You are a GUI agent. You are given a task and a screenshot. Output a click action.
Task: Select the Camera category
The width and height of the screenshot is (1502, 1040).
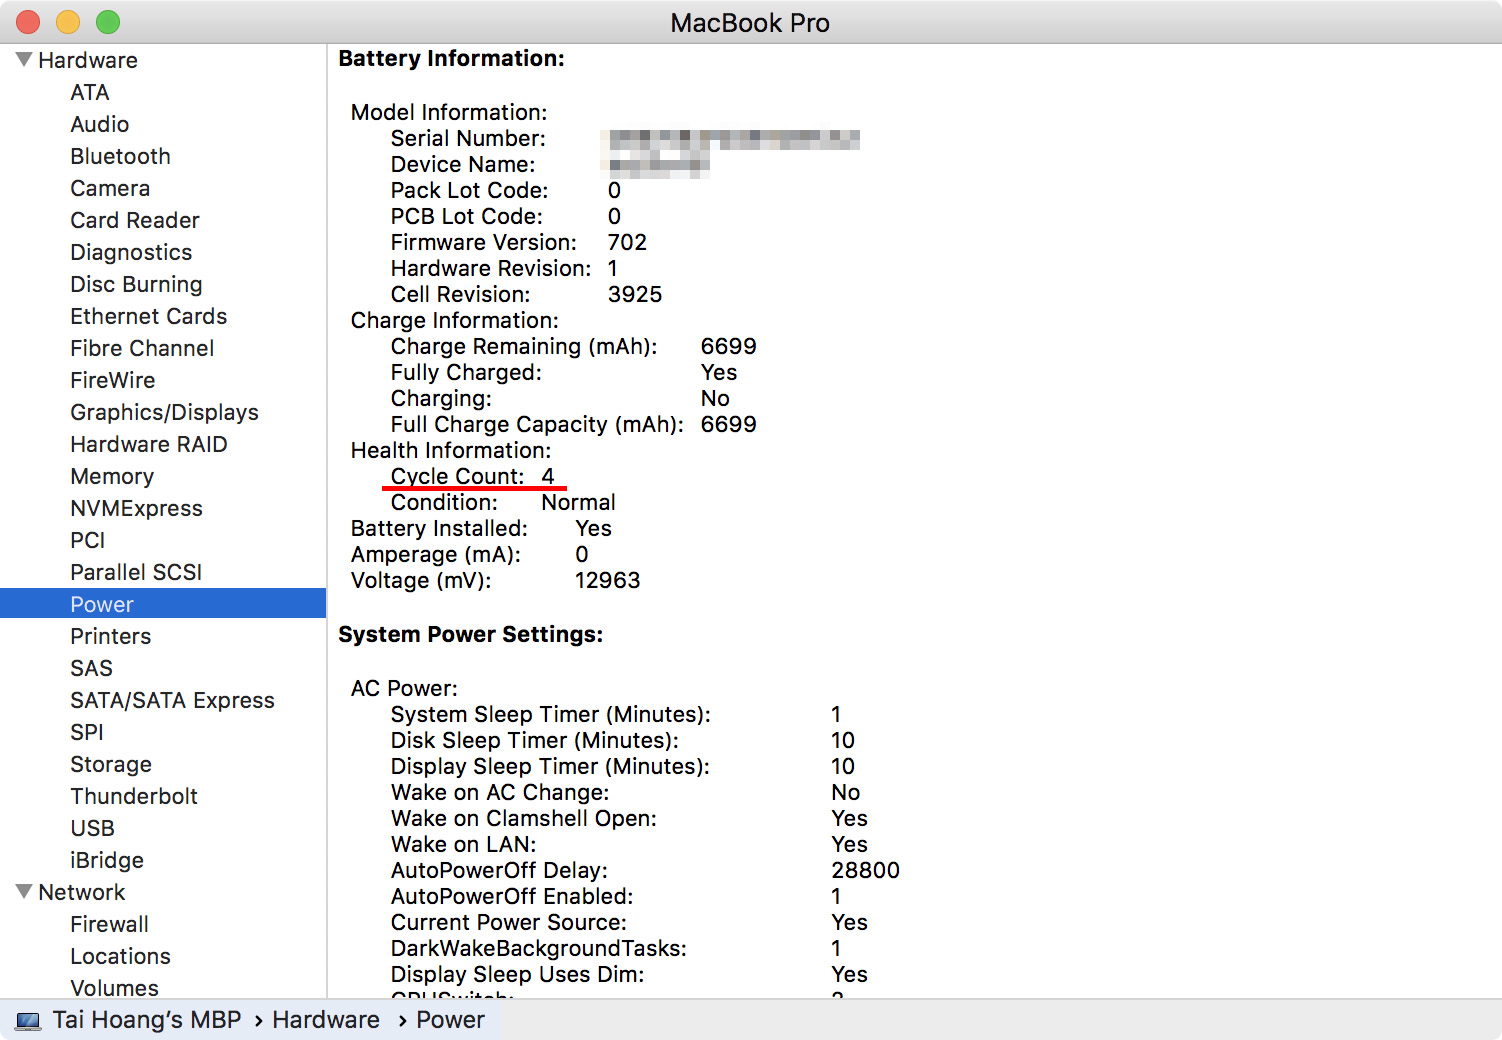pos(110,188)
